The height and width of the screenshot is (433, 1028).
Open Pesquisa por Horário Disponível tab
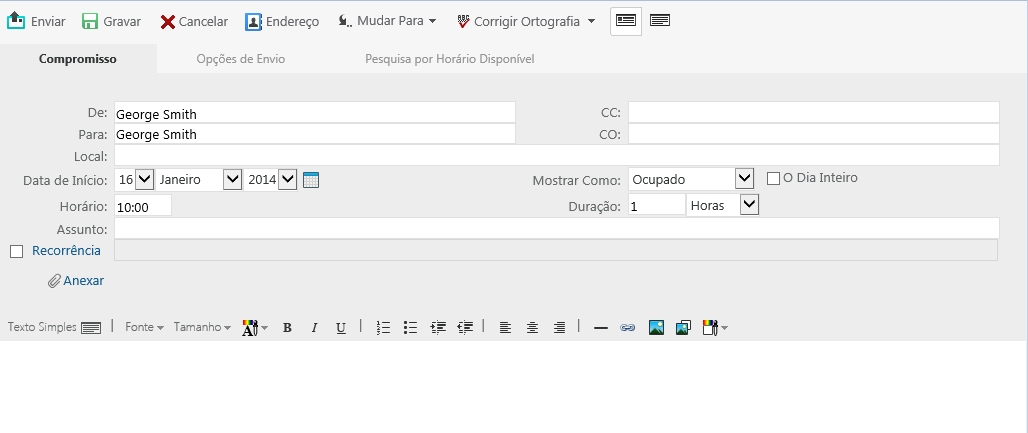pos(450,59)
